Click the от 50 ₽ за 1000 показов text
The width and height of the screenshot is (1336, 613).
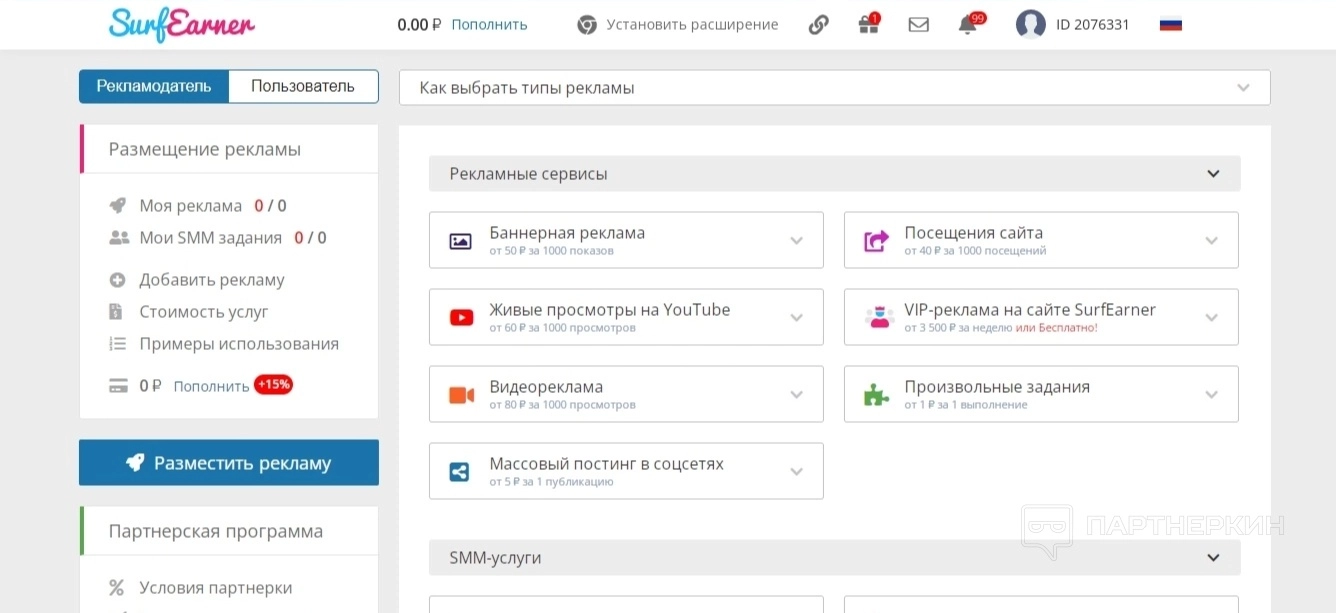551,251
